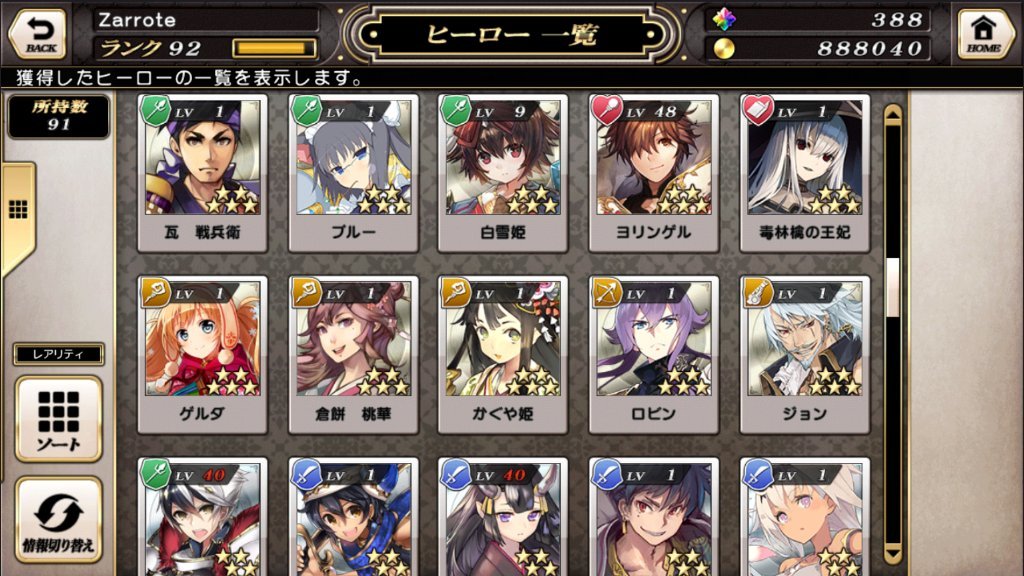The height and width of the screenshot is (576, 1024).
Task: Click the gold coin currency icon
Action: coord(724,48)
